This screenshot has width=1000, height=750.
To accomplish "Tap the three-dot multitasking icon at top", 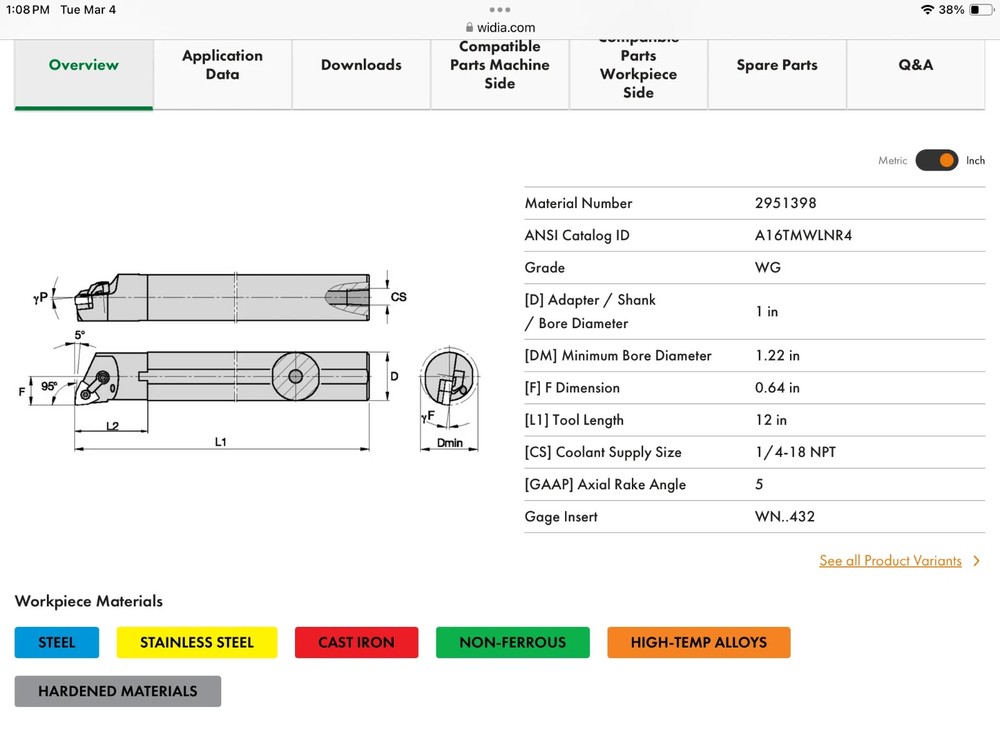I will [500, 10].
